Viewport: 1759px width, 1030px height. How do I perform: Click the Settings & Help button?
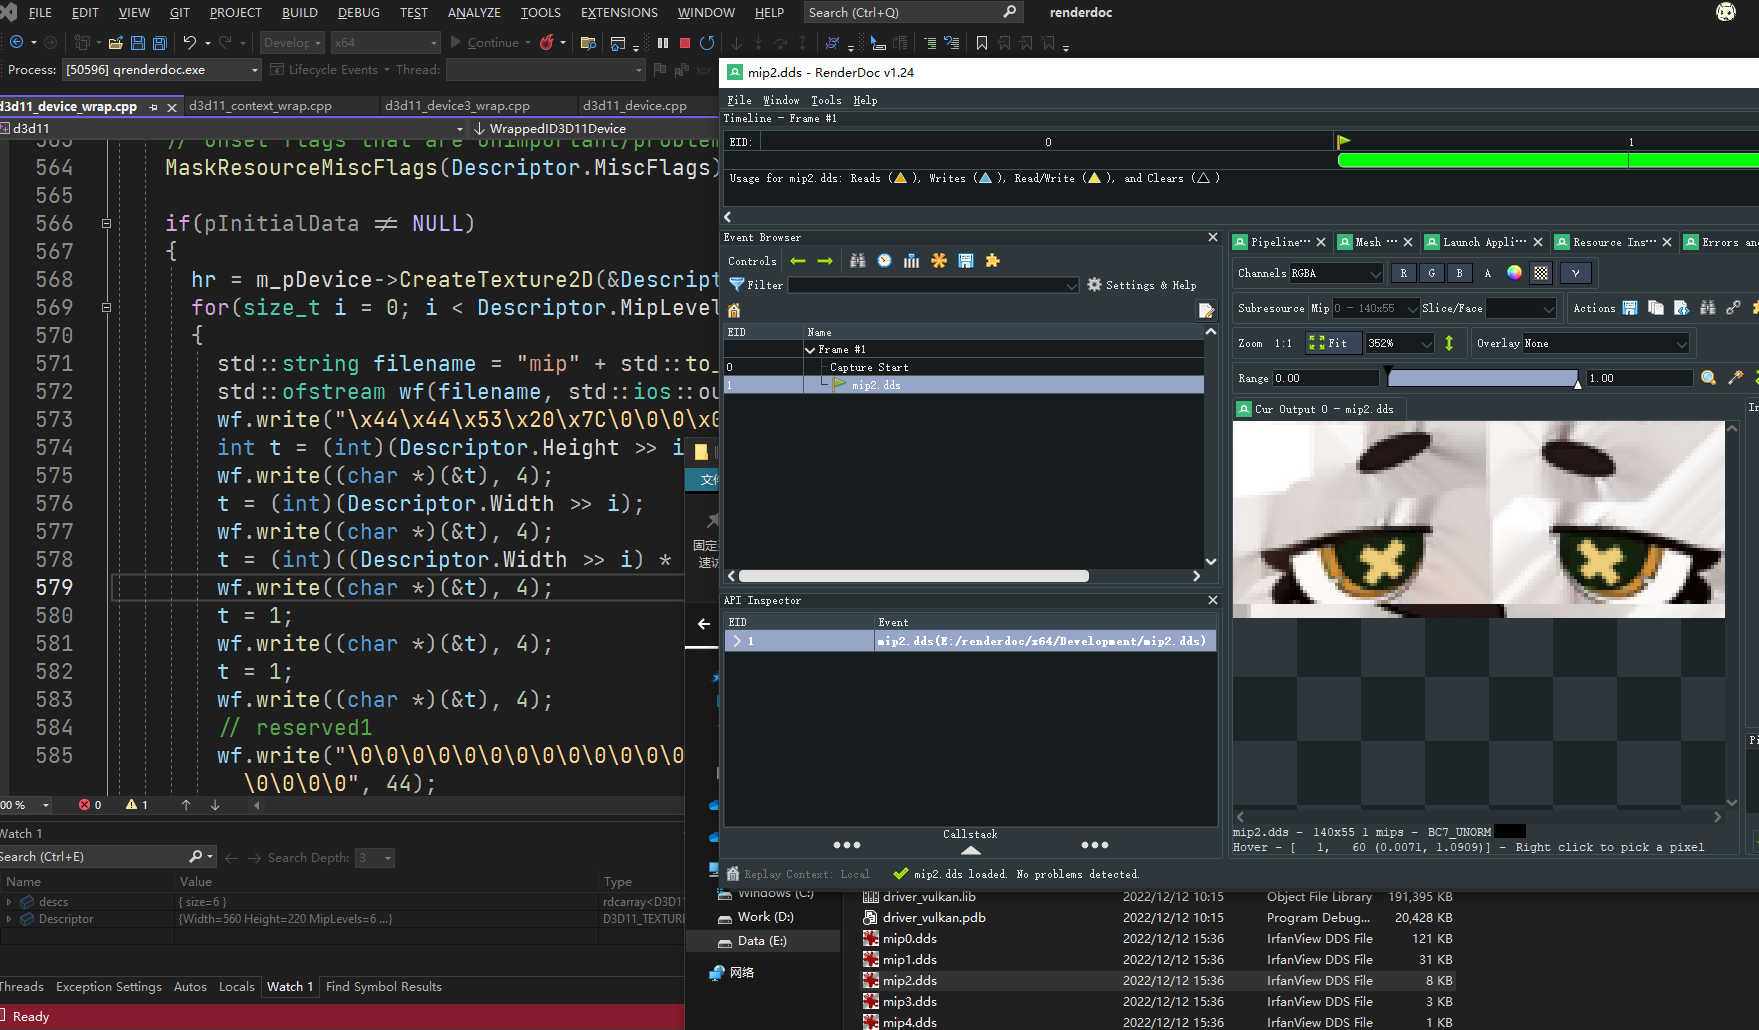pos(1141,285)
